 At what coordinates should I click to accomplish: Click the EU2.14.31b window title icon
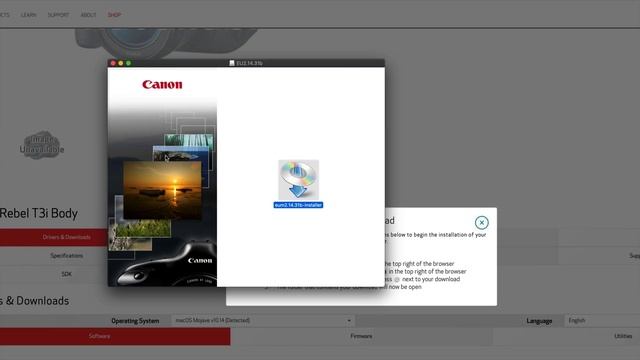(x=232, y=63)
